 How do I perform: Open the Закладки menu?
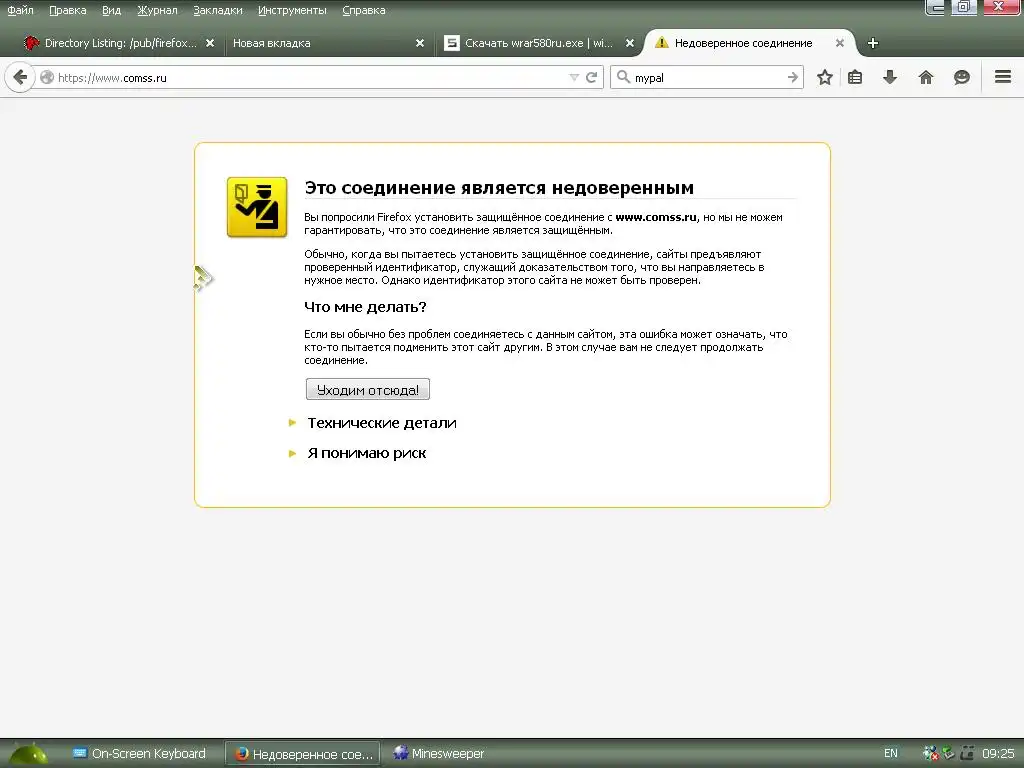[x=217, y=10]
